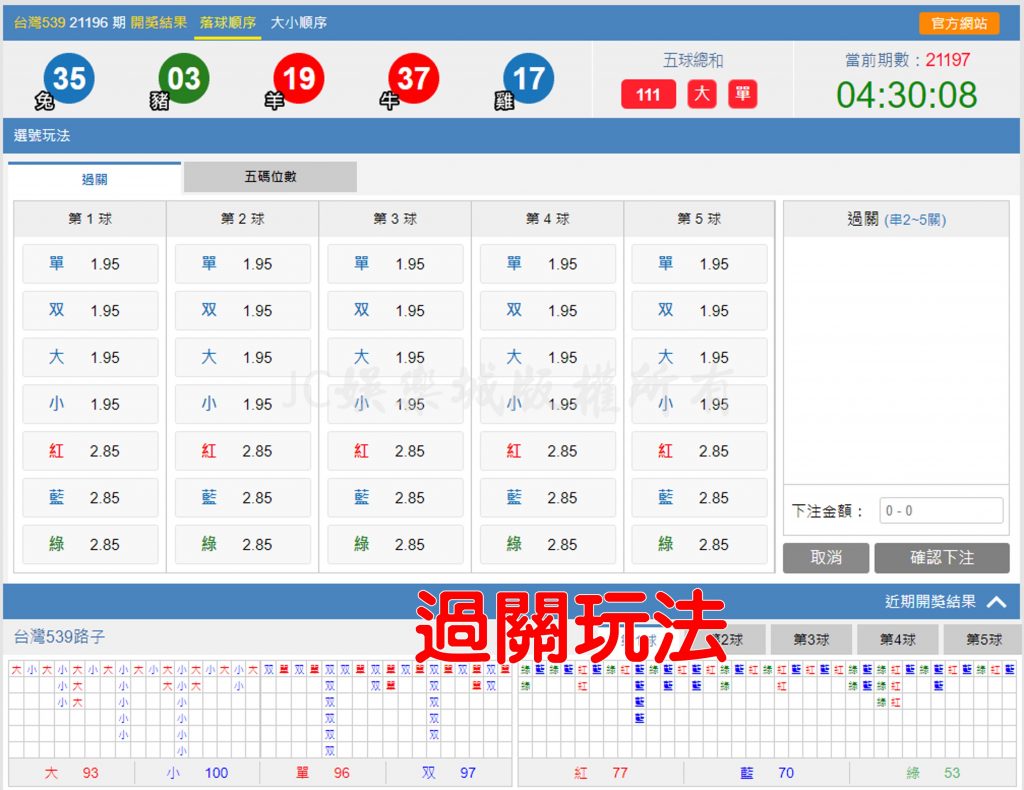Switch to the 大小順序 tab
This screenshot has width=1024, height=790.
click(x=298, y=23)
